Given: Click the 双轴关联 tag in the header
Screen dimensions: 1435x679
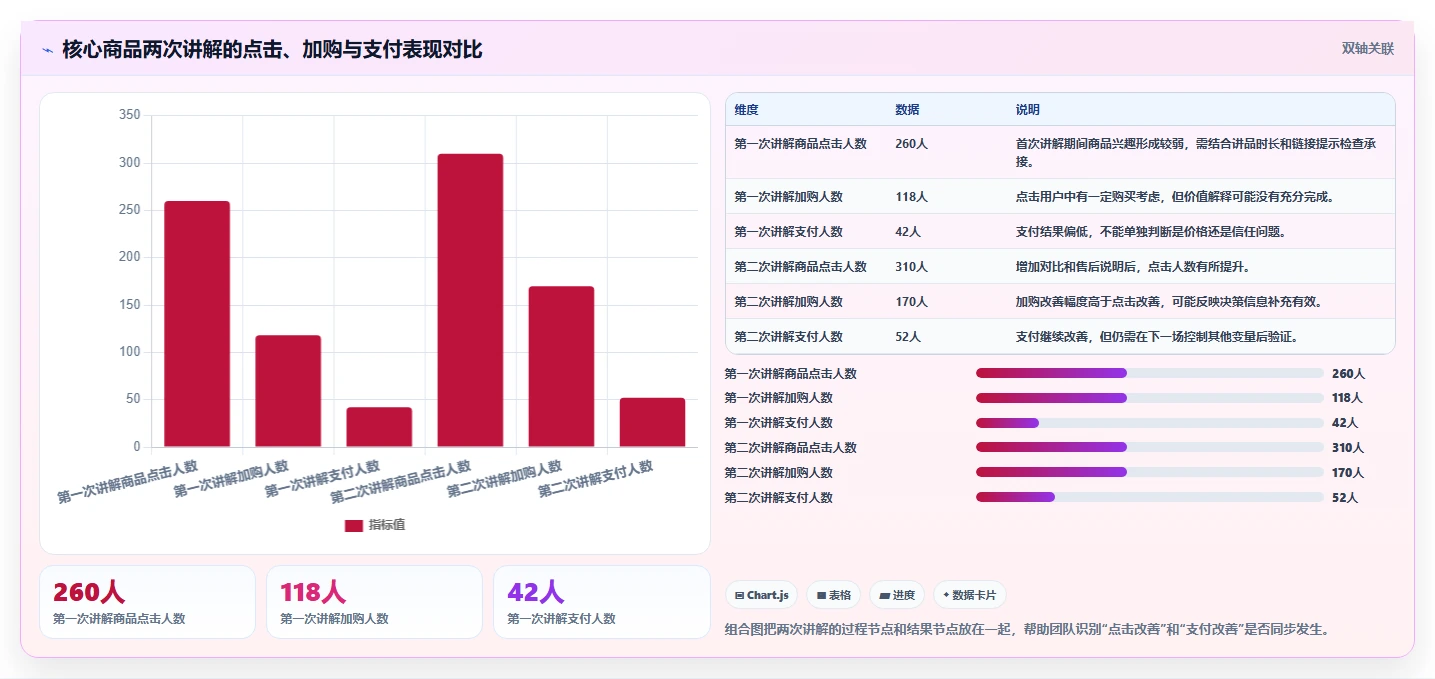Looking at the screenshot, I should tap(1367, 49).
